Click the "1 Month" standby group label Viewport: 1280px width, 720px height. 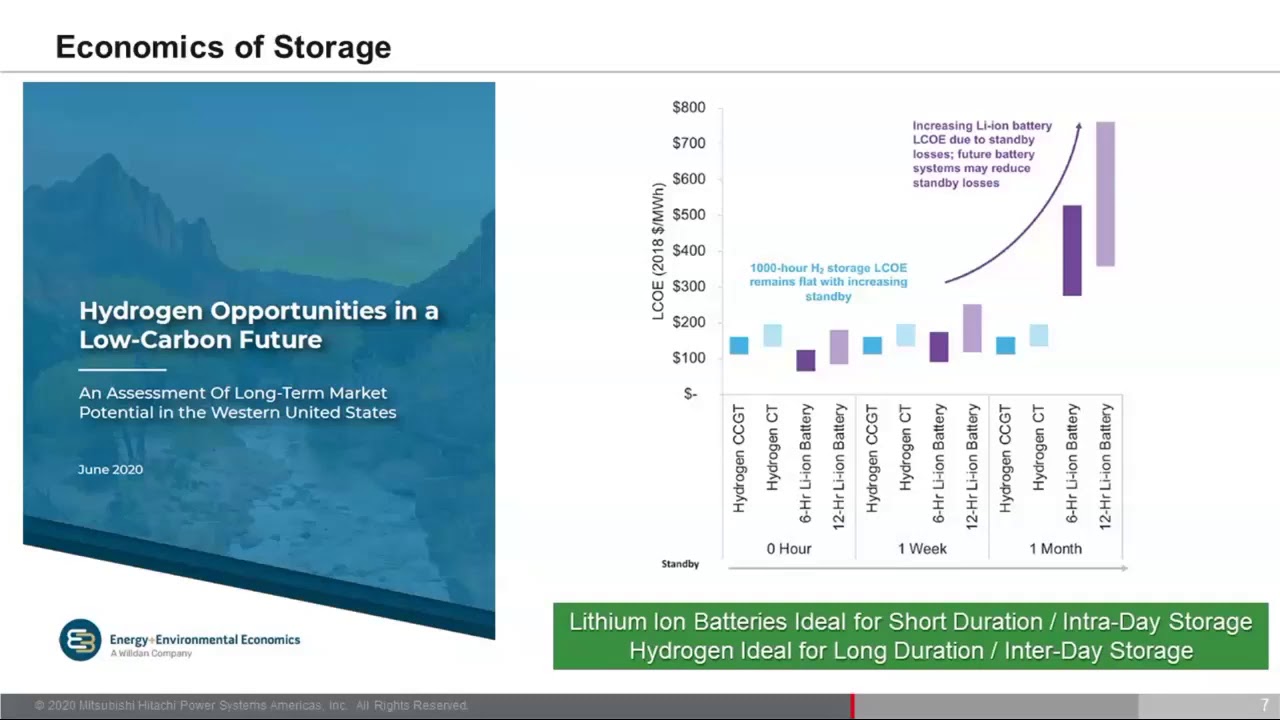(x=1056, y=548)
